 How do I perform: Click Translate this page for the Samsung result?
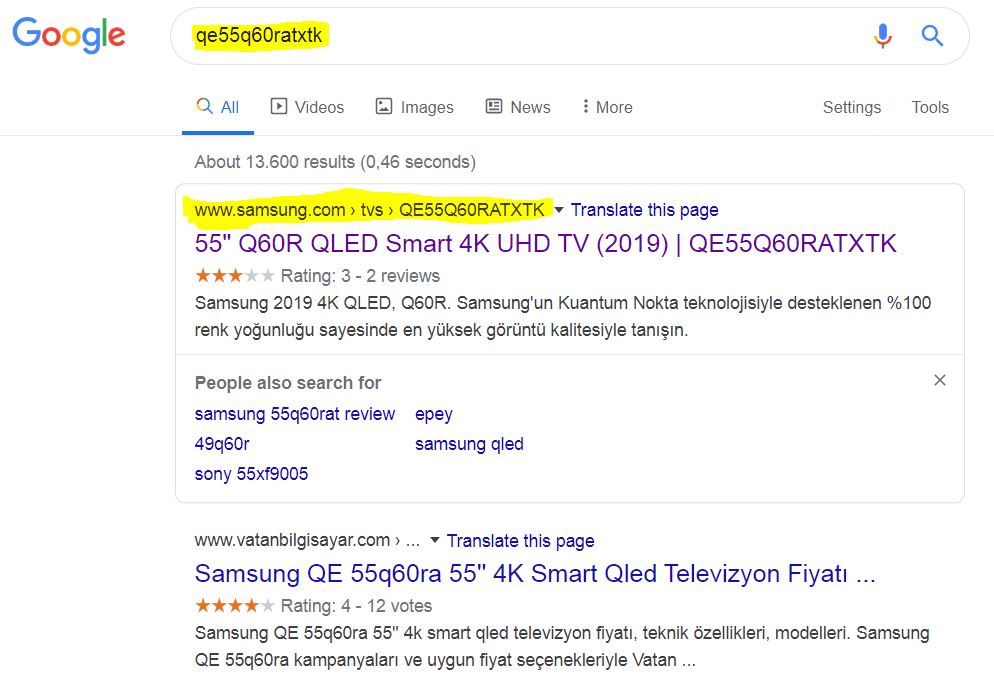point(644,210)
